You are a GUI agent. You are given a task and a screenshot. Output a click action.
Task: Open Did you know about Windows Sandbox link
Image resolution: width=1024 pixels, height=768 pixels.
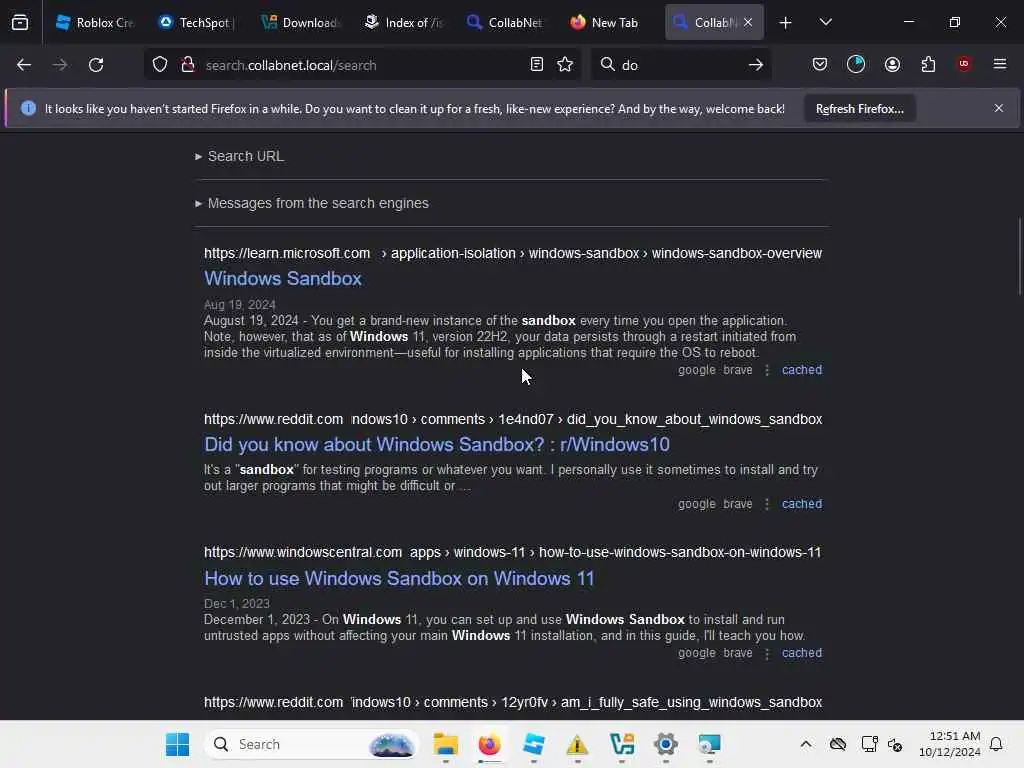click(437, 444)
